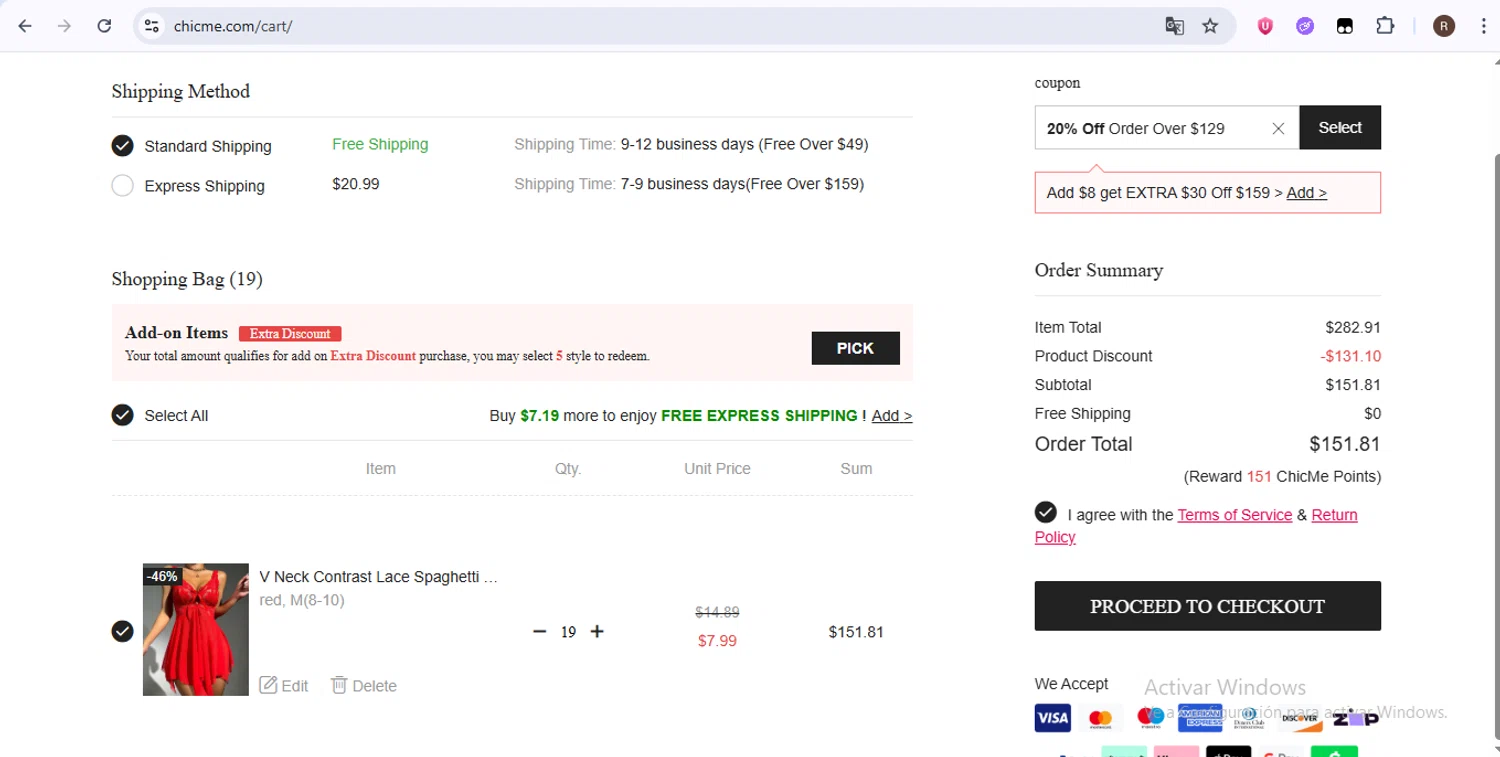Click the sale unit price $7.99
Screen dimensions: 1500x757
717,641
